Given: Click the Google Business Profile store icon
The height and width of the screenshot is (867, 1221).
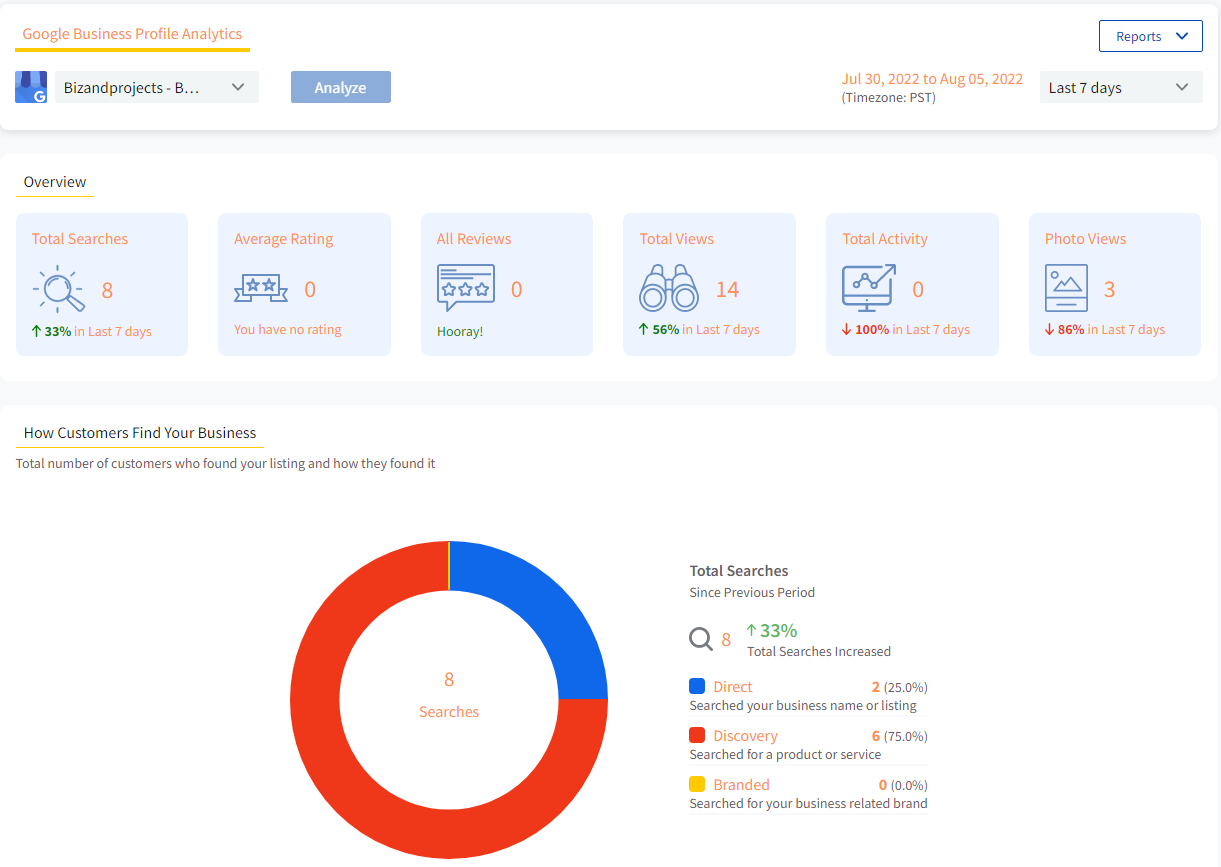Looking at the screenshot, I should pos(31,87).
